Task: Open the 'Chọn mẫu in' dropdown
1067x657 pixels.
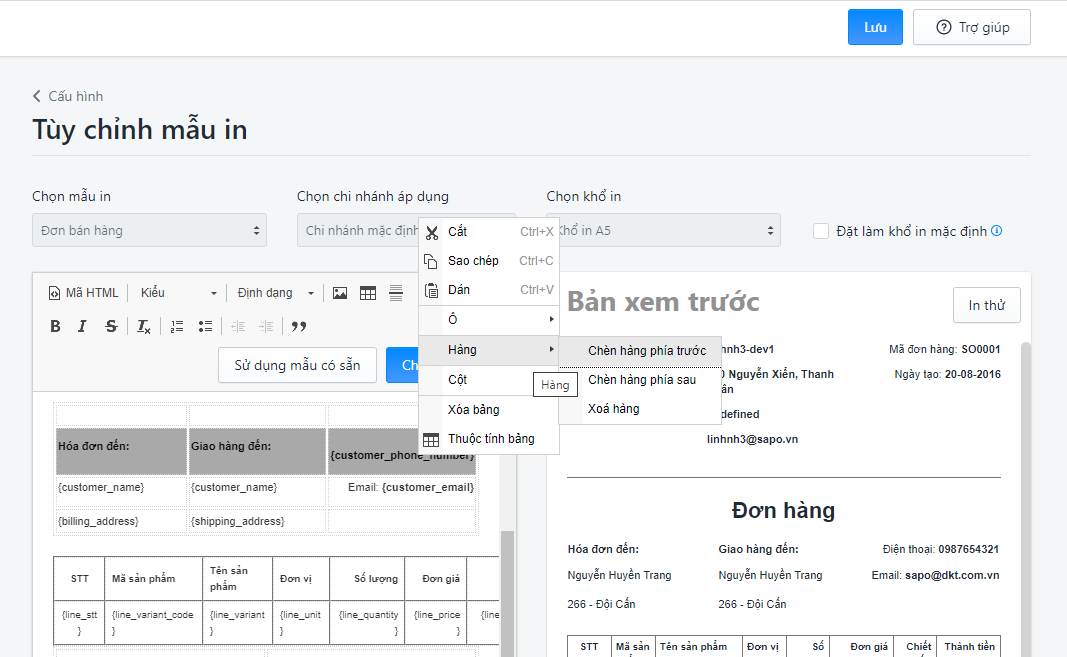Action: [x=149, y=230]
